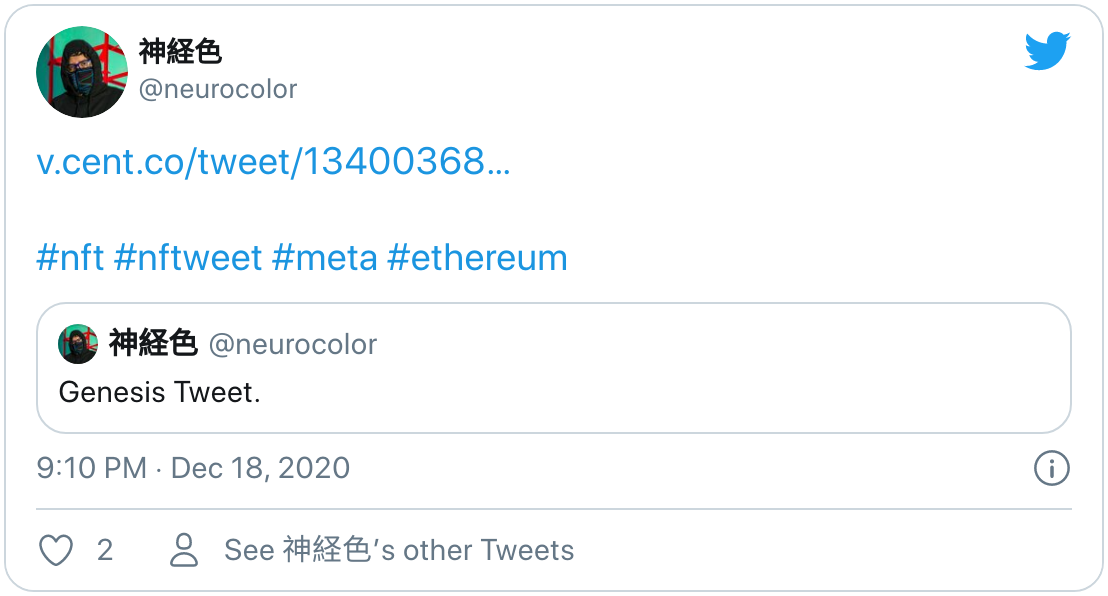Open the #meta hashtag
1108x596 pixels.
pos(325,257)
